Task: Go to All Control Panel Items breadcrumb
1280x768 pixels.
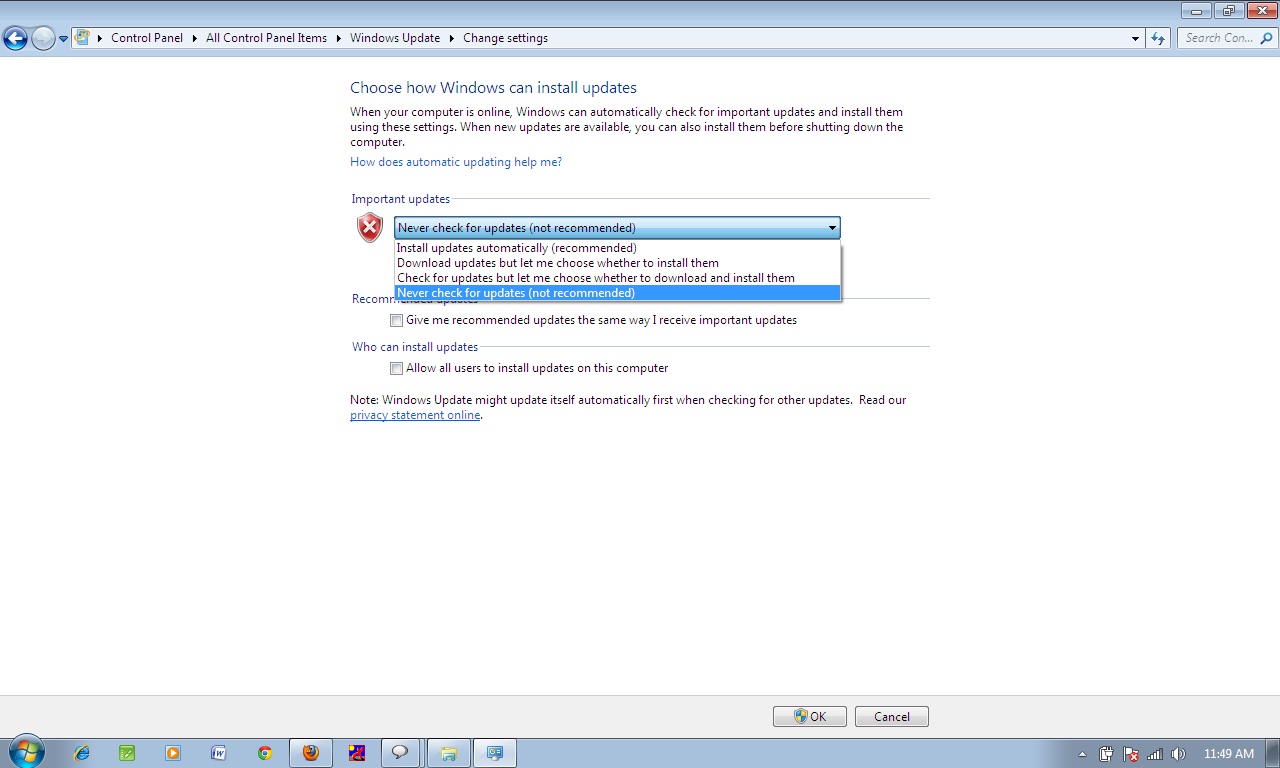Action: click(266, 38)
